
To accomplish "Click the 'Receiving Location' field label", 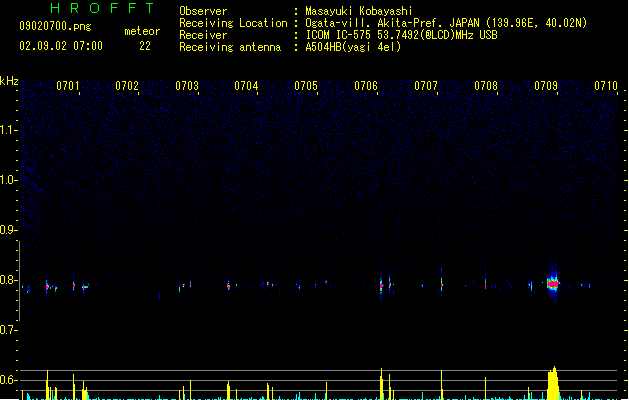I will click(x=233, y=23).
